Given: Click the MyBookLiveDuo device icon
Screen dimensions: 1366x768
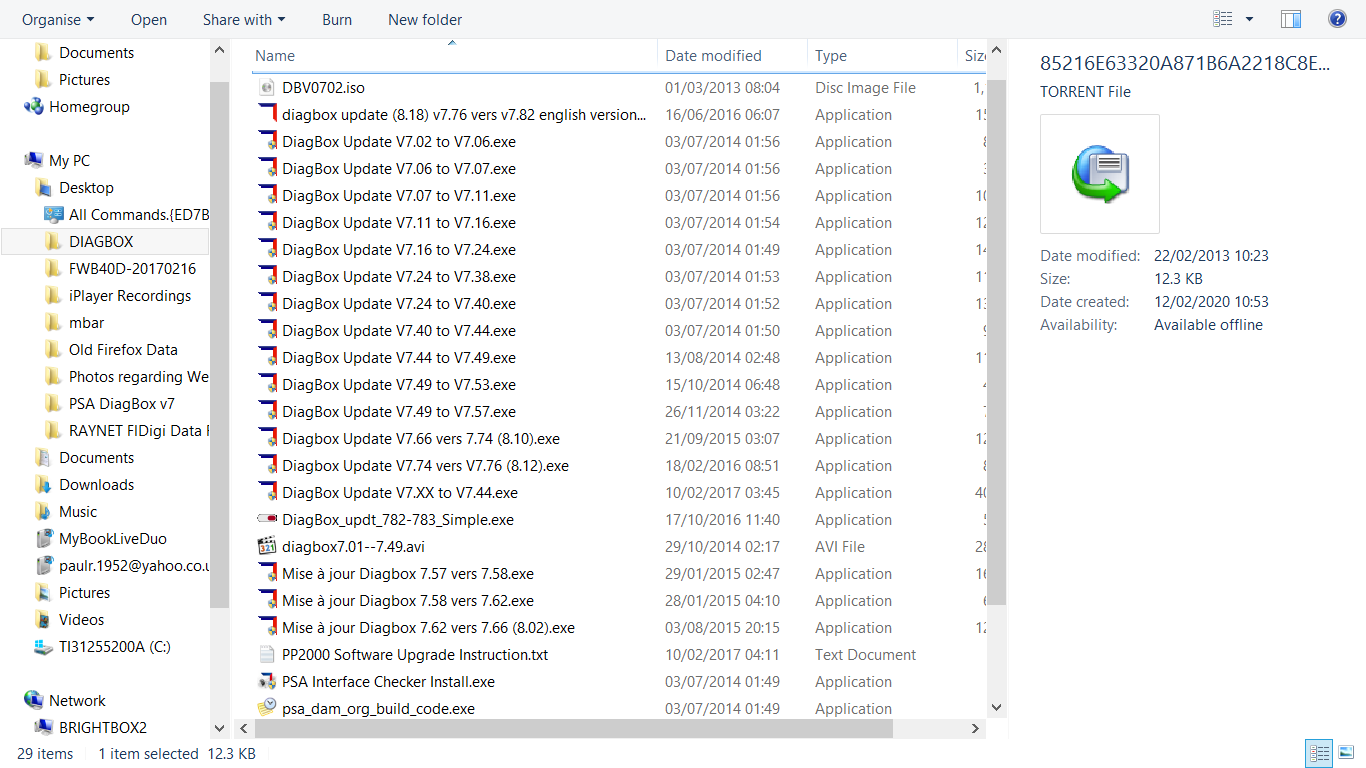Looking at the screenshot, I should pyautogui.click(x=44, y=539).
